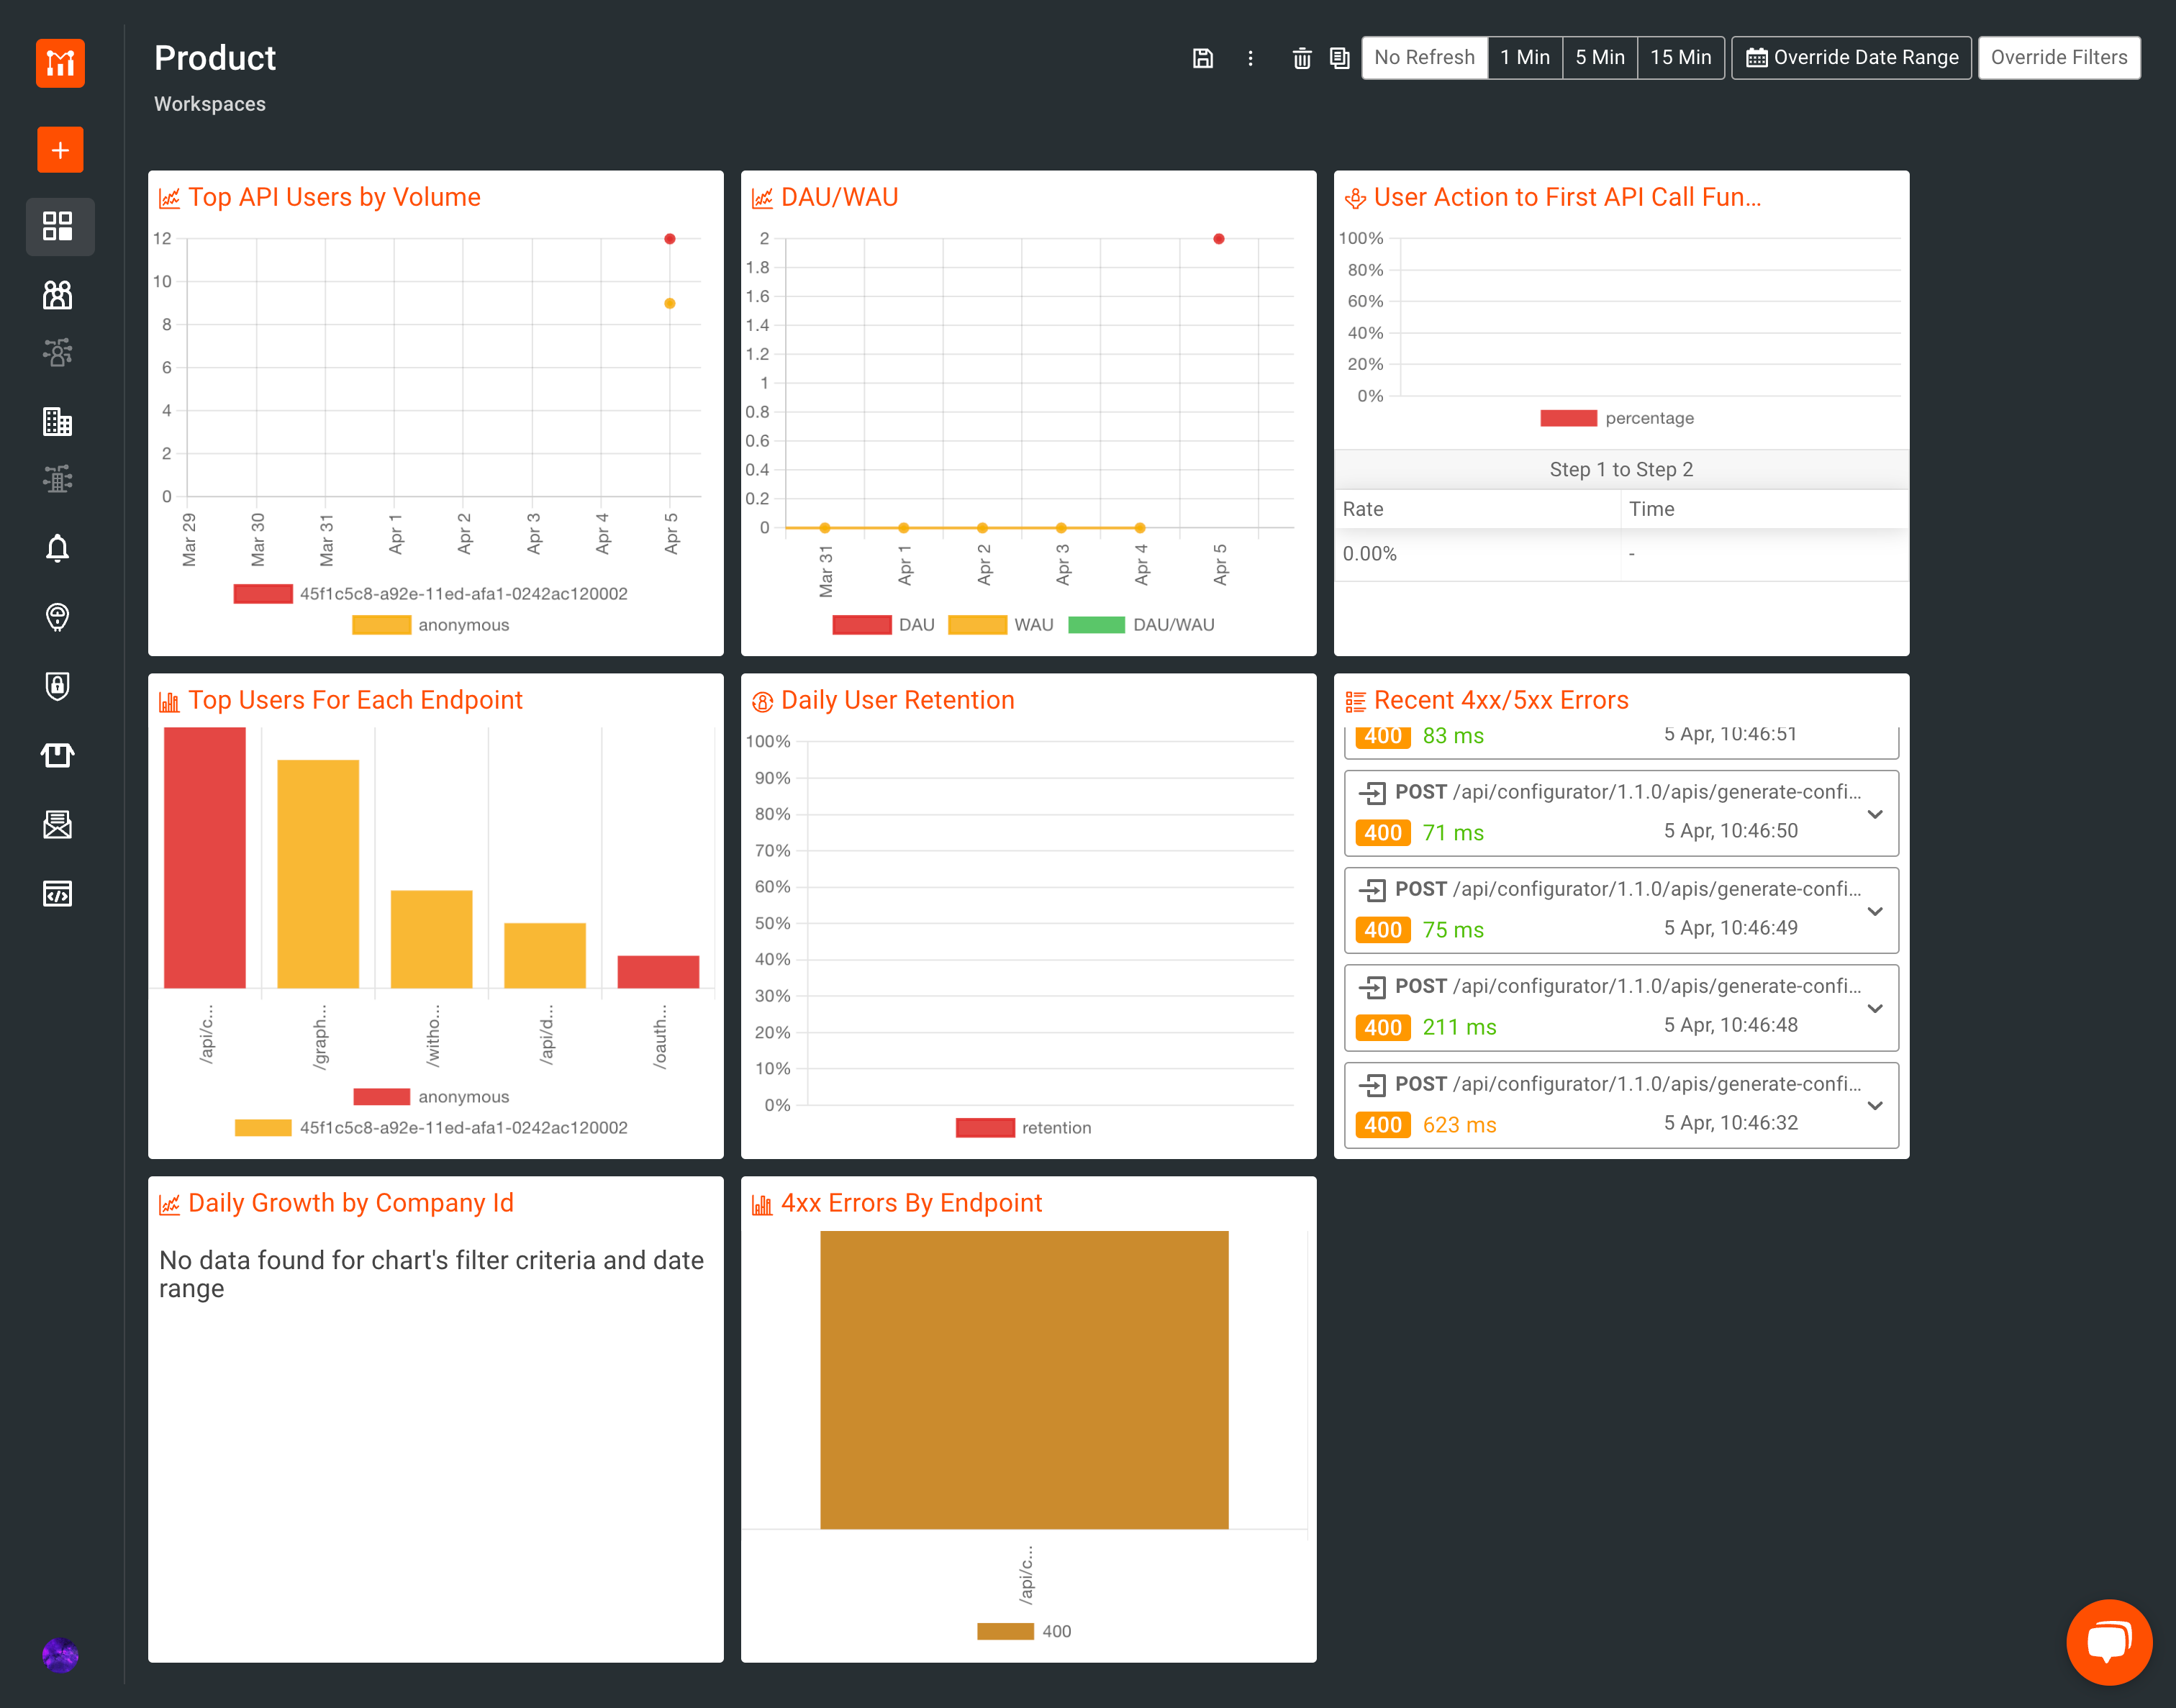
Task: Click the list icon of Recent 4xx/5xx Errors
Action: coord(1355,701)
